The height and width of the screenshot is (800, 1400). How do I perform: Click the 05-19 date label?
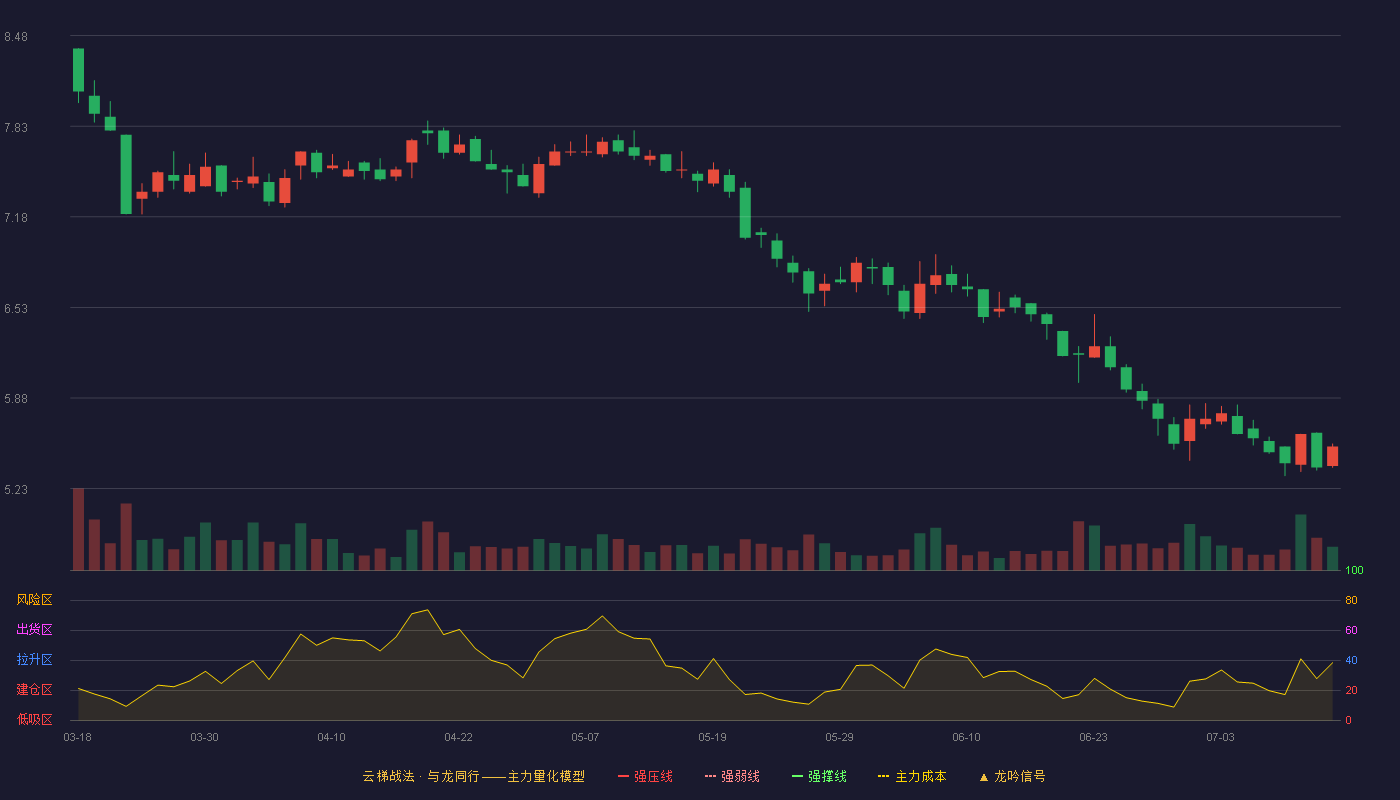pos(712,737)
